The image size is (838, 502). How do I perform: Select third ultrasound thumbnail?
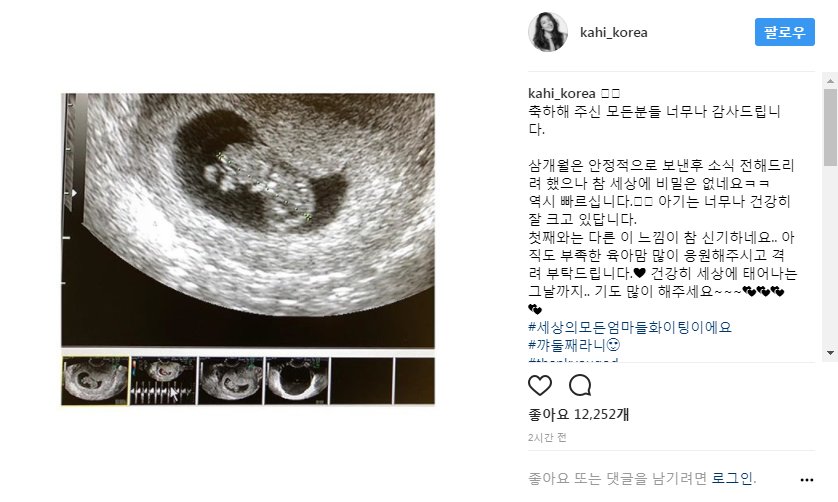click(230, 381)
